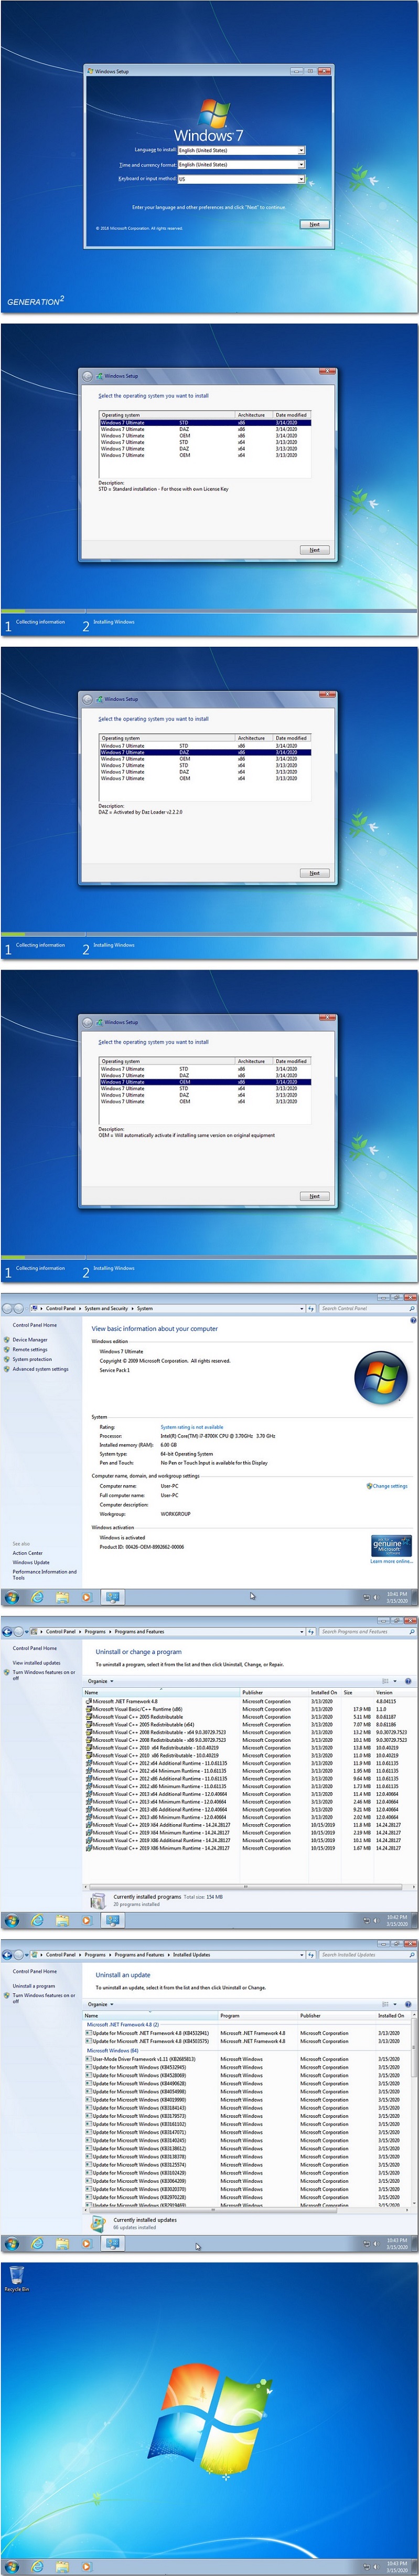The width and height of the screenshot is (419, 2576).
Task: Click System rating is not available link
Action: (x=192, y=1427)
